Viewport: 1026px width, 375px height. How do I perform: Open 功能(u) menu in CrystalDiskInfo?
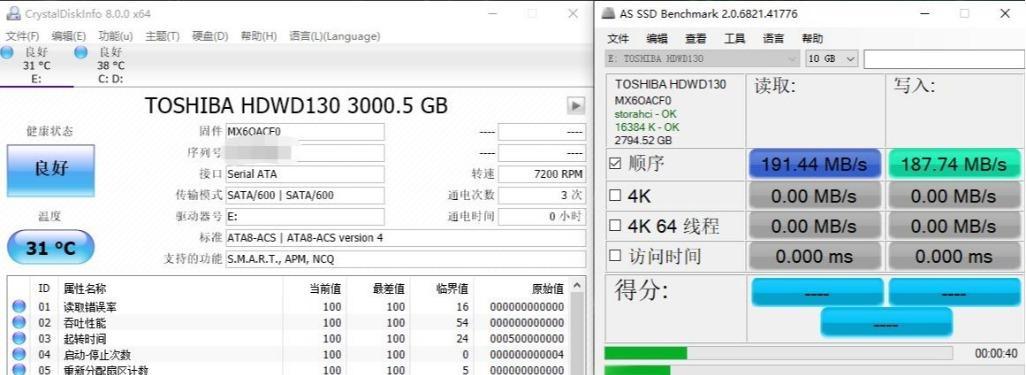[x=115, y=36]
